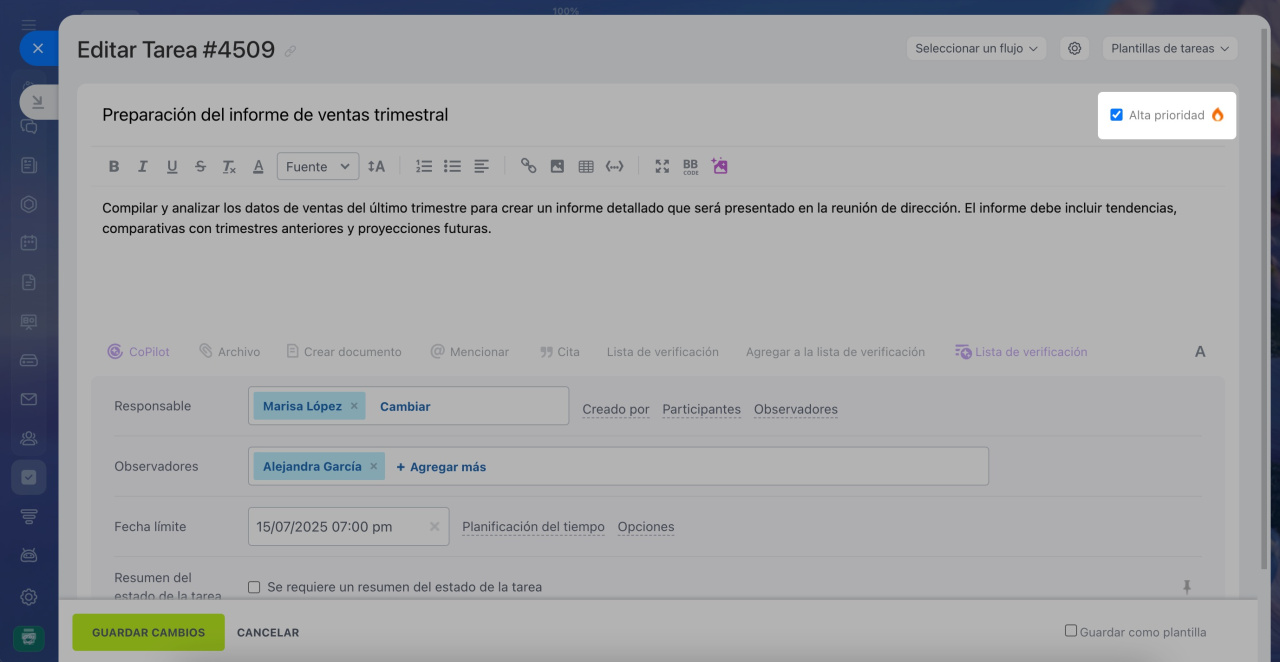Click CANCELAR to discard changes
Screen dimensions: 1280x662
pyautogui.click(x=268, y=632)
